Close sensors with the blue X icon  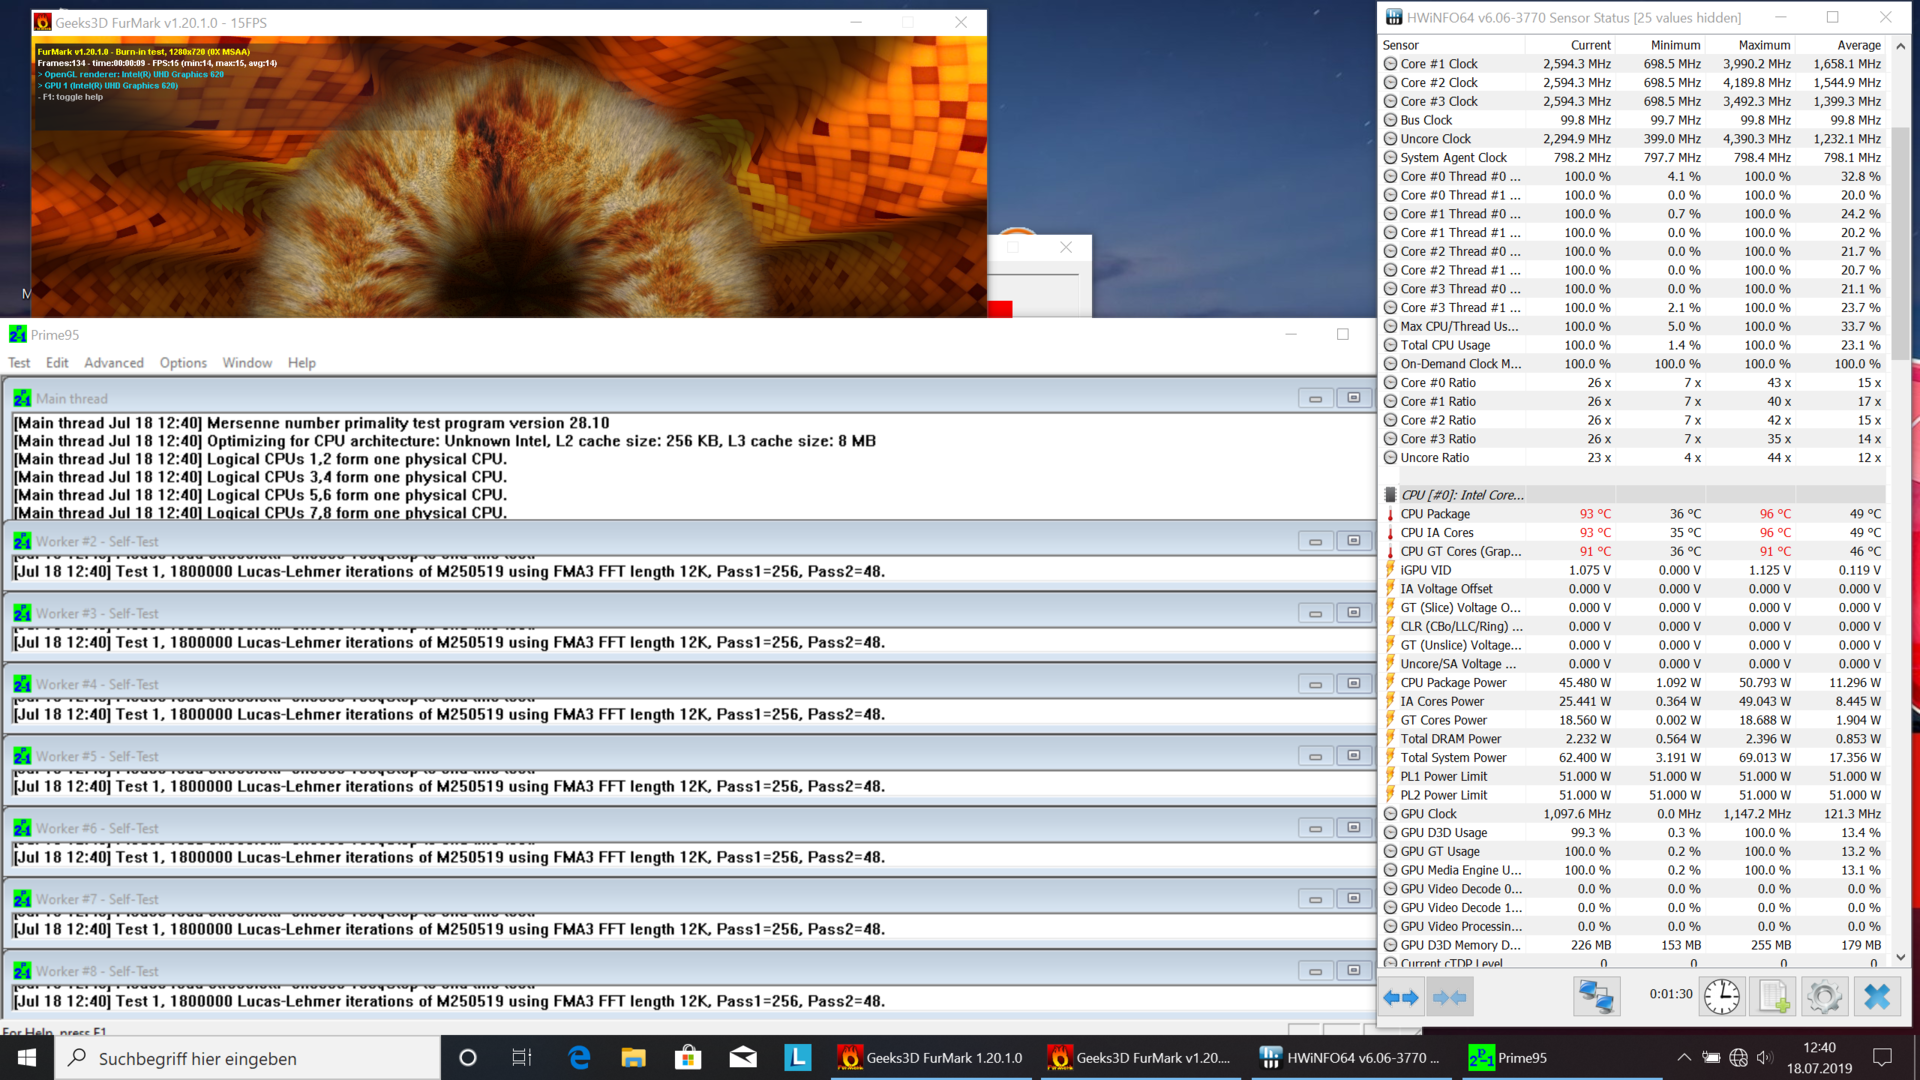pos(1877,997)
